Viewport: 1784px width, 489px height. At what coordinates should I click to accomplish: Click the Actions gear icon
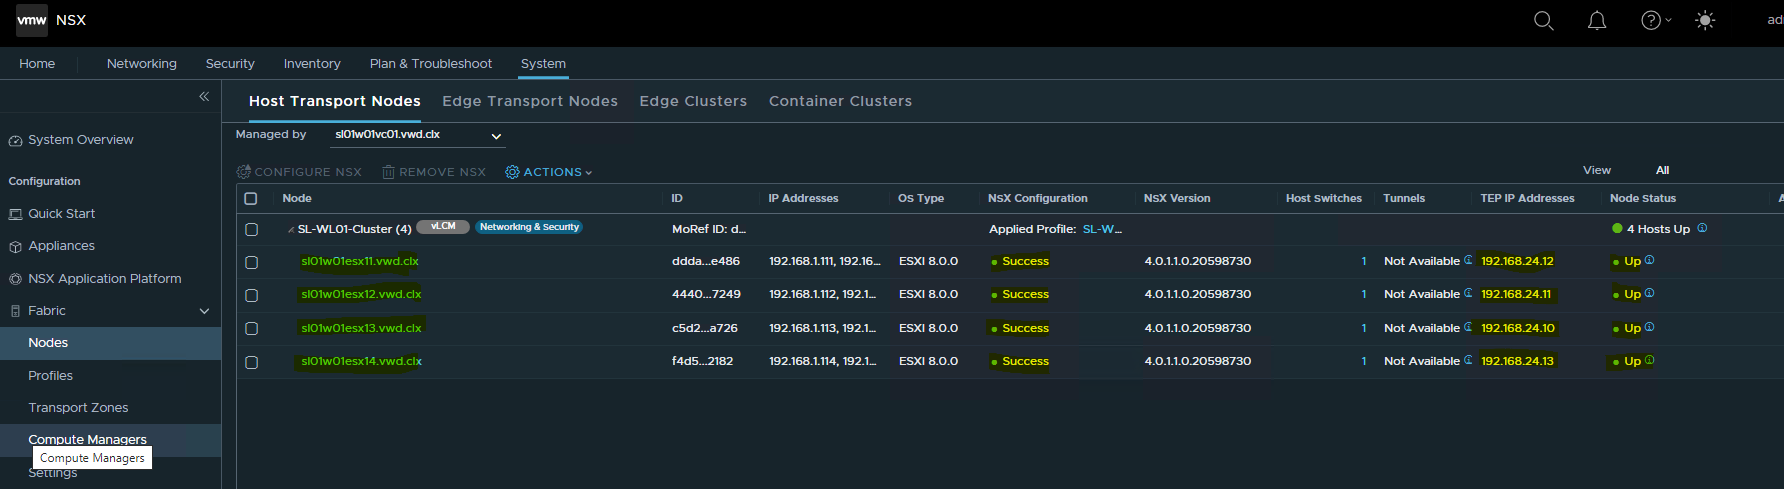[512, 172]
